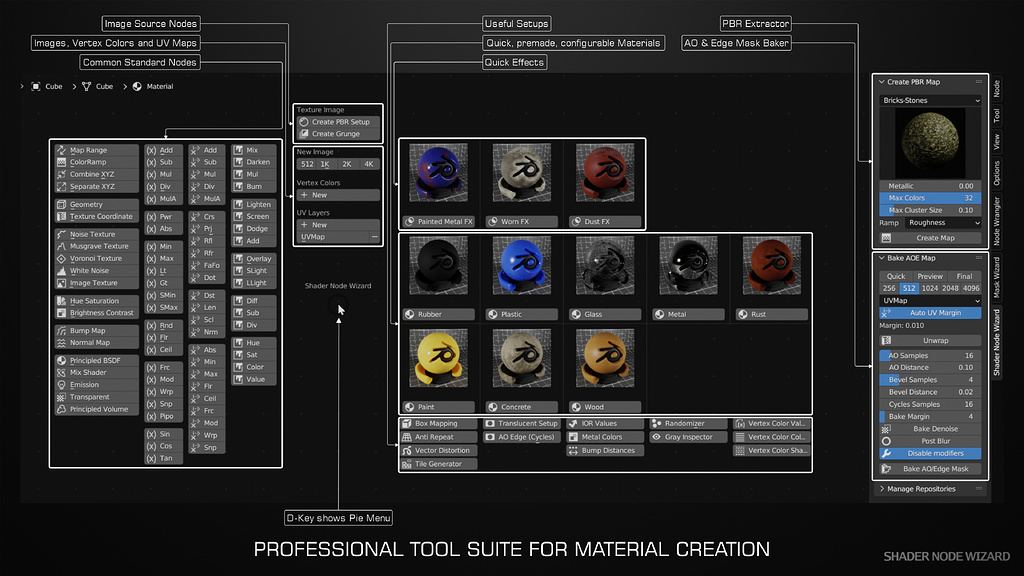1024x576 pixels.
Task: Add the Geometry node
Action: coord(97,204)
